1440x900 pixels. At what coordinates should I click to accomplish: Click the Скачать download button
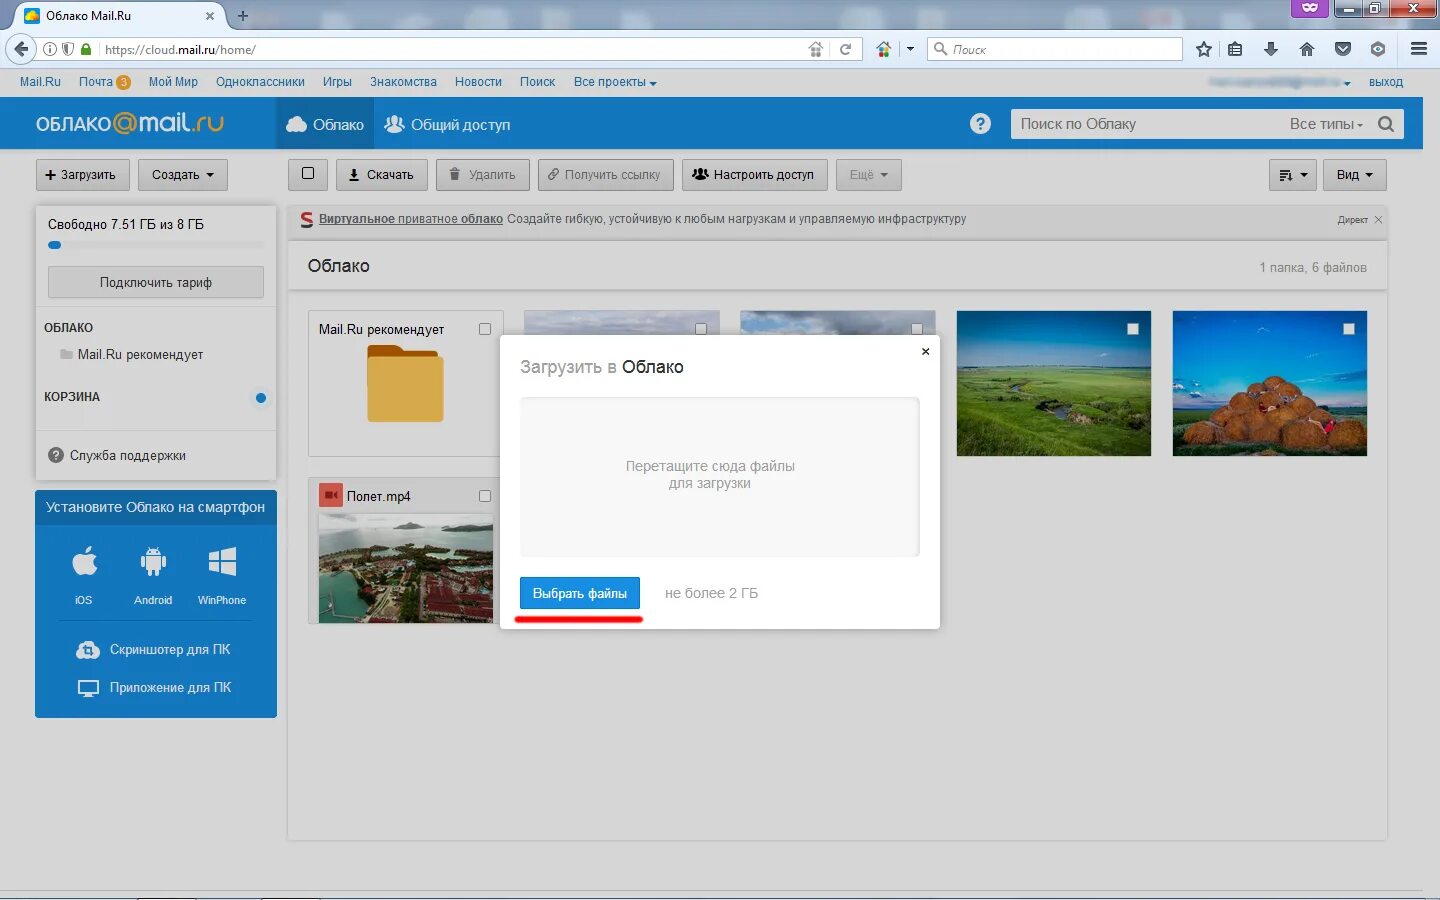pos(381,175)
